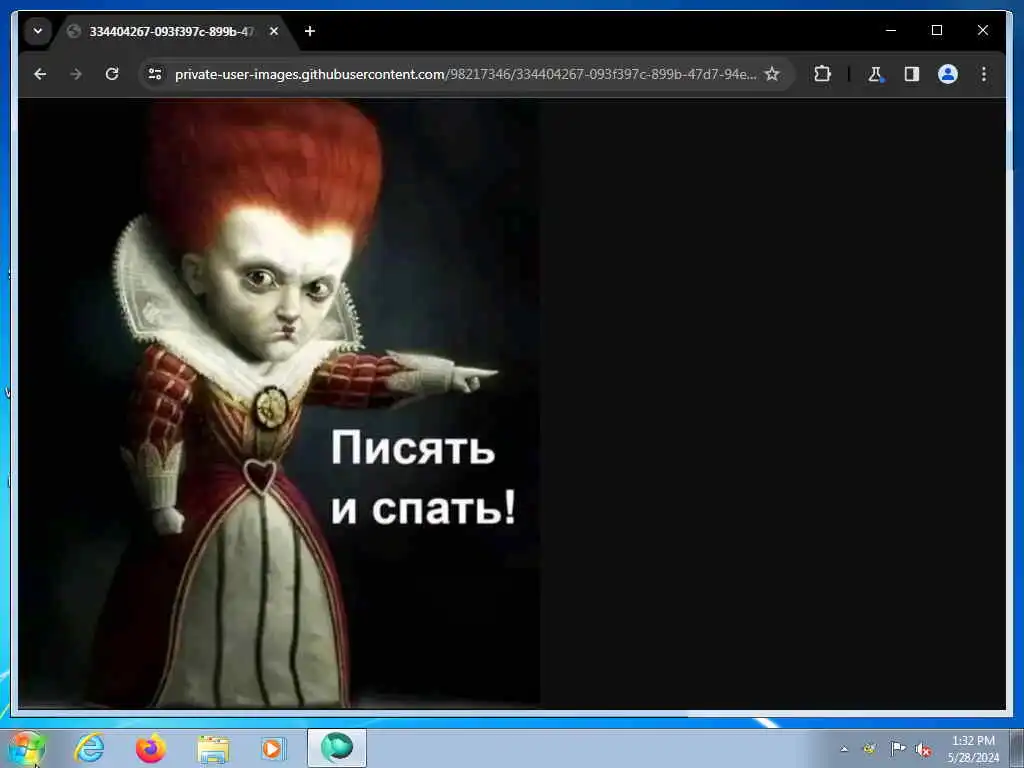View site information icon in address bar
The height and width of the screenshot is (768, 1024).
[x=155, y=74]
